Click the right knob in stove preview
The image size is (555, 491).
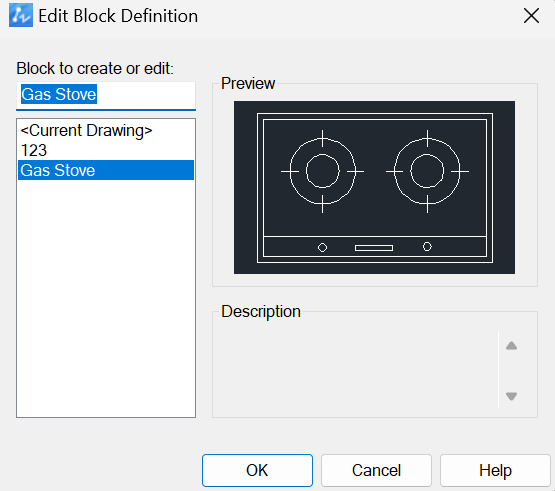pos(427,246)
